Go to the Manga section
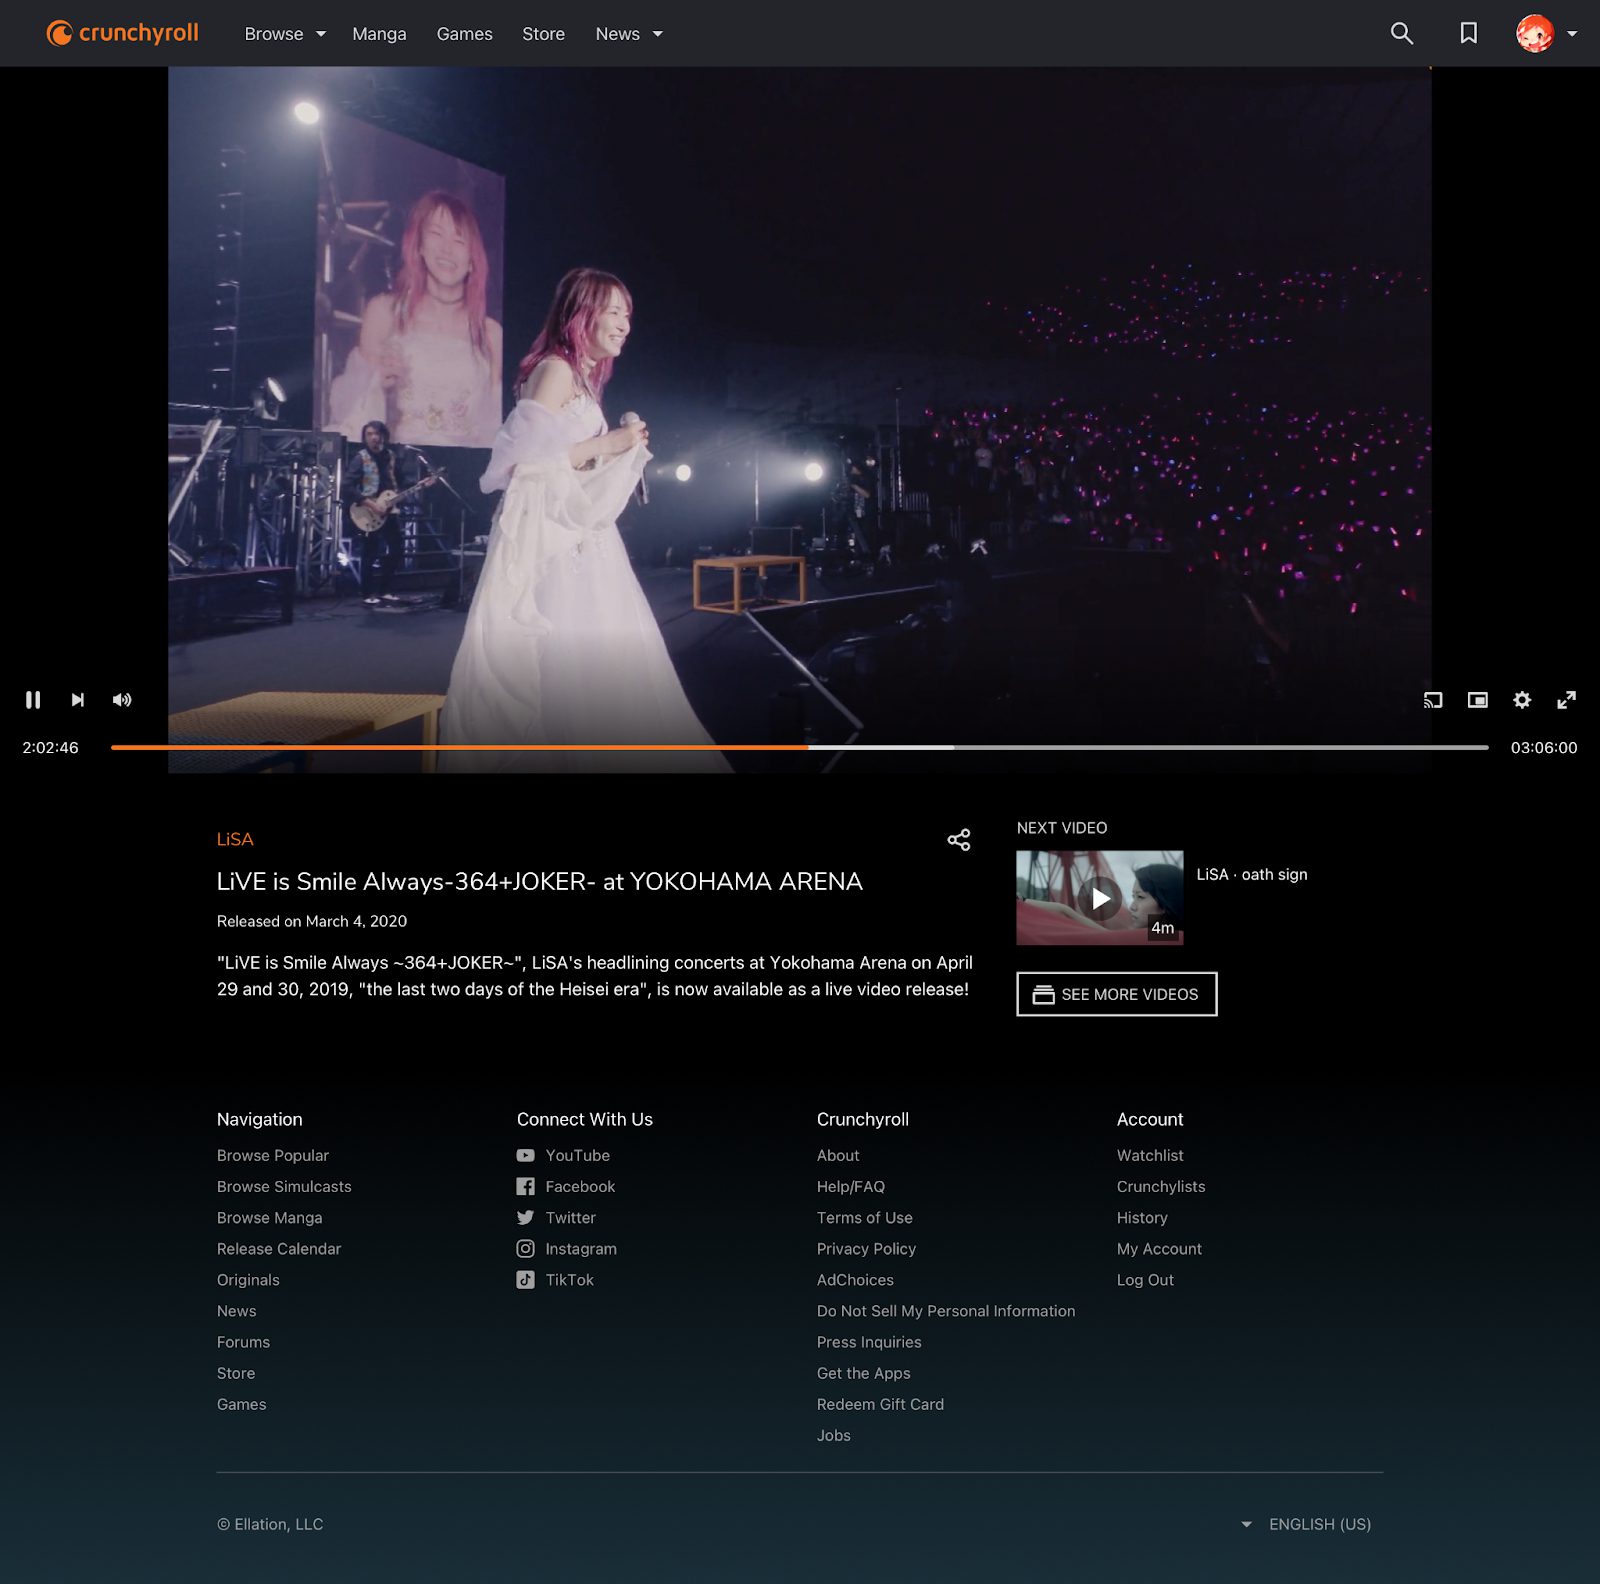 click(x=378, y=33)
